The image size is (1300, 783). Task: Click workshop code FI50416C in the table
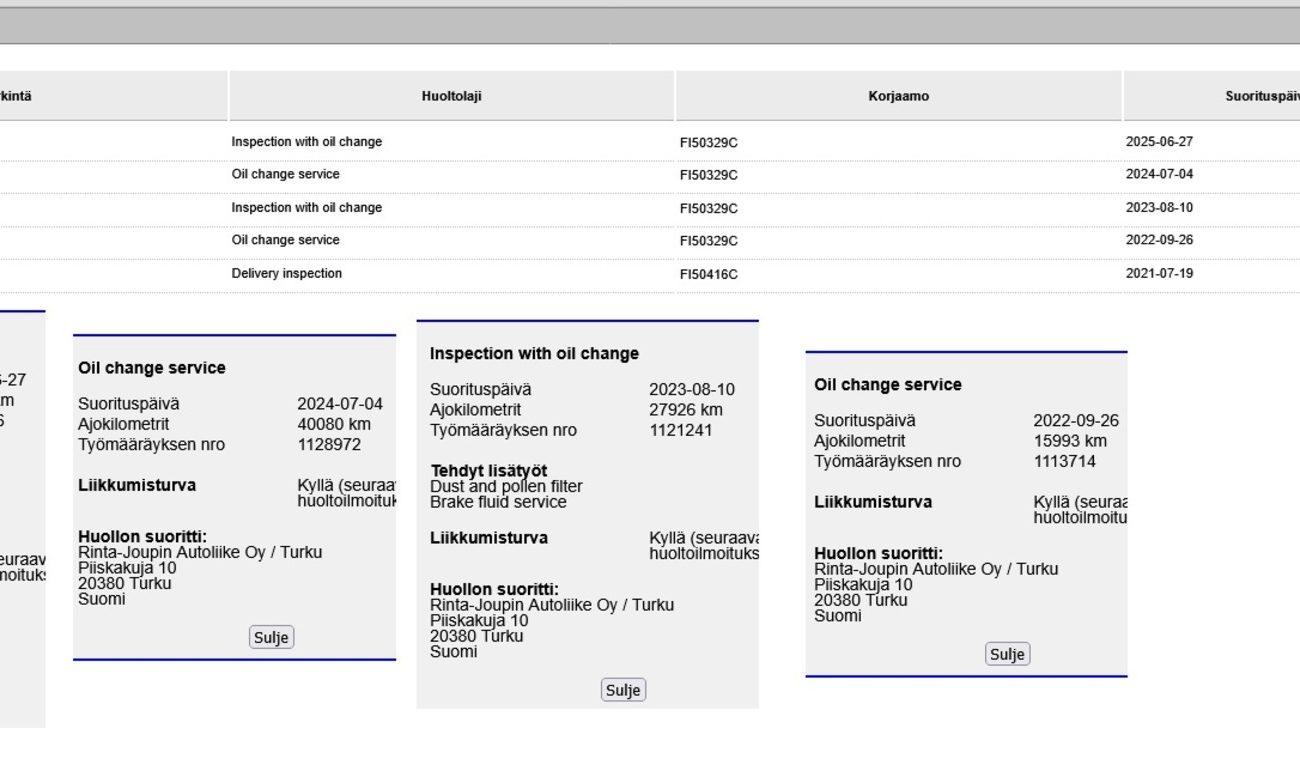708,274
